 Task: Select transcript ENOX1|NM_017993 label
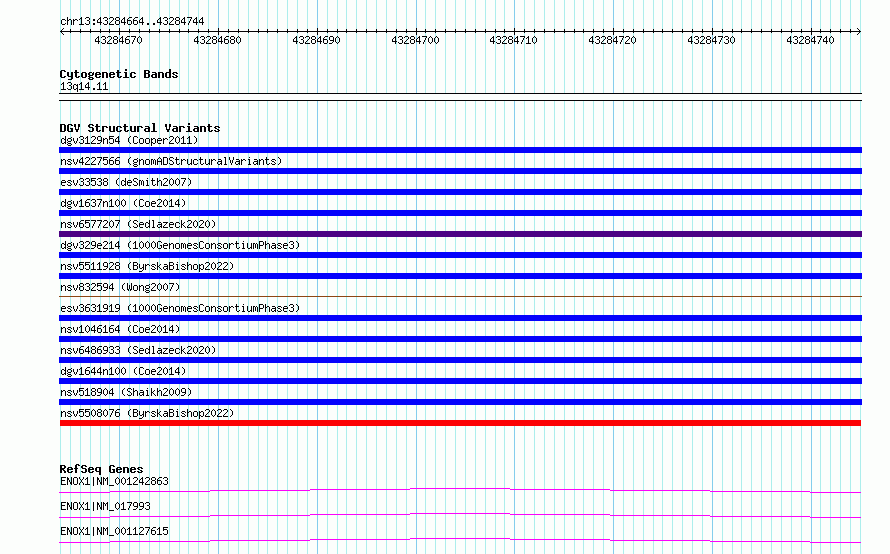point(105,506)
